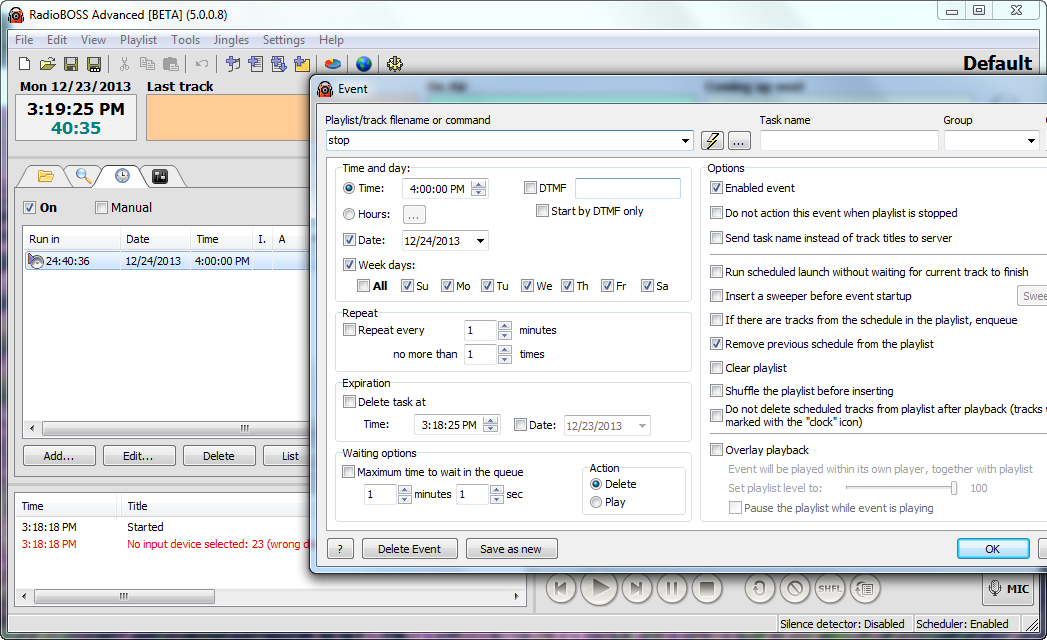The height and width of the screenshot is (640, 1047).
Task: Click the playlist-loop player button
Action: click(x=865, y=589)
